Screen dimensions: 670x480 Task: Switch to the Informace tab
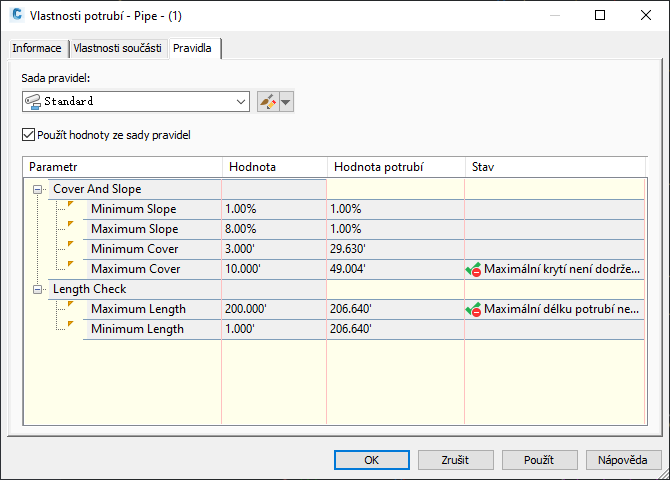point(37,48)
